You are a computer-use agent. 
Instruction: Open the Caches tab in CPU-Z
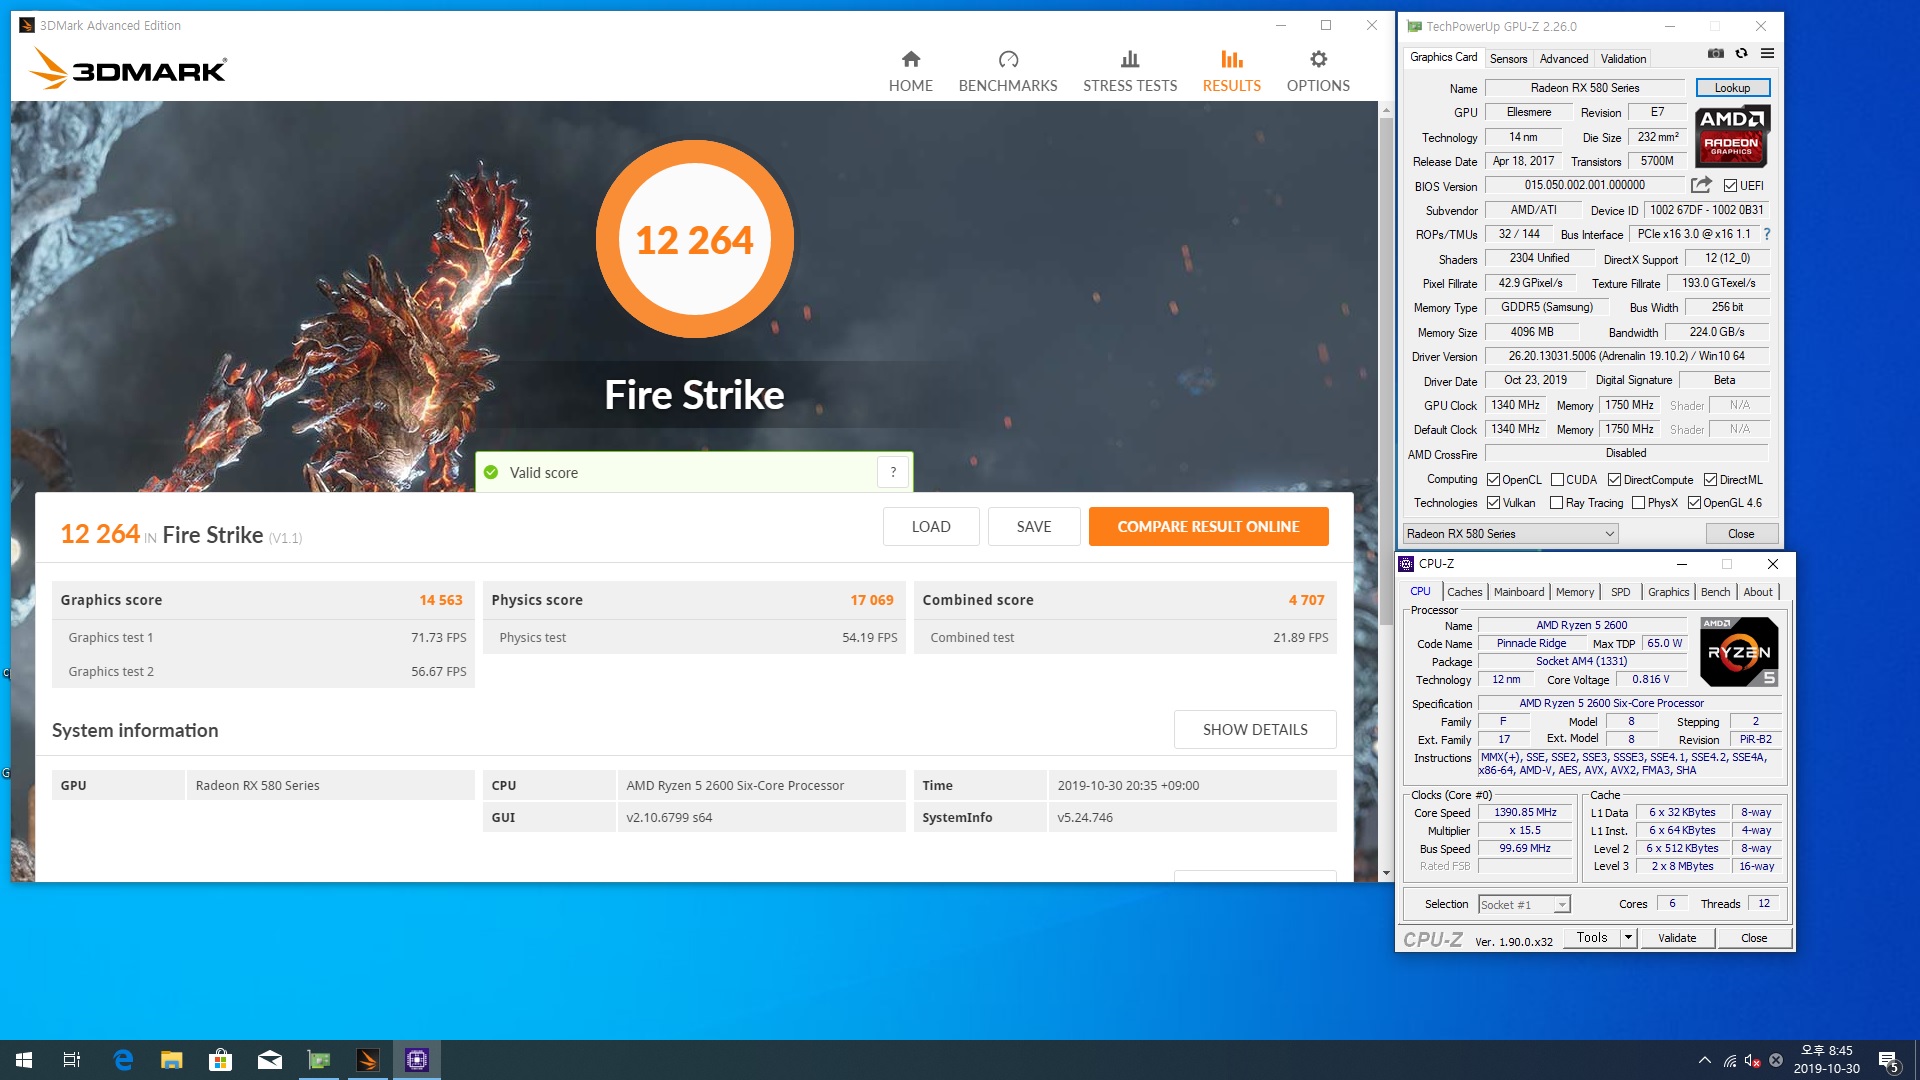tap(1464, 592)
